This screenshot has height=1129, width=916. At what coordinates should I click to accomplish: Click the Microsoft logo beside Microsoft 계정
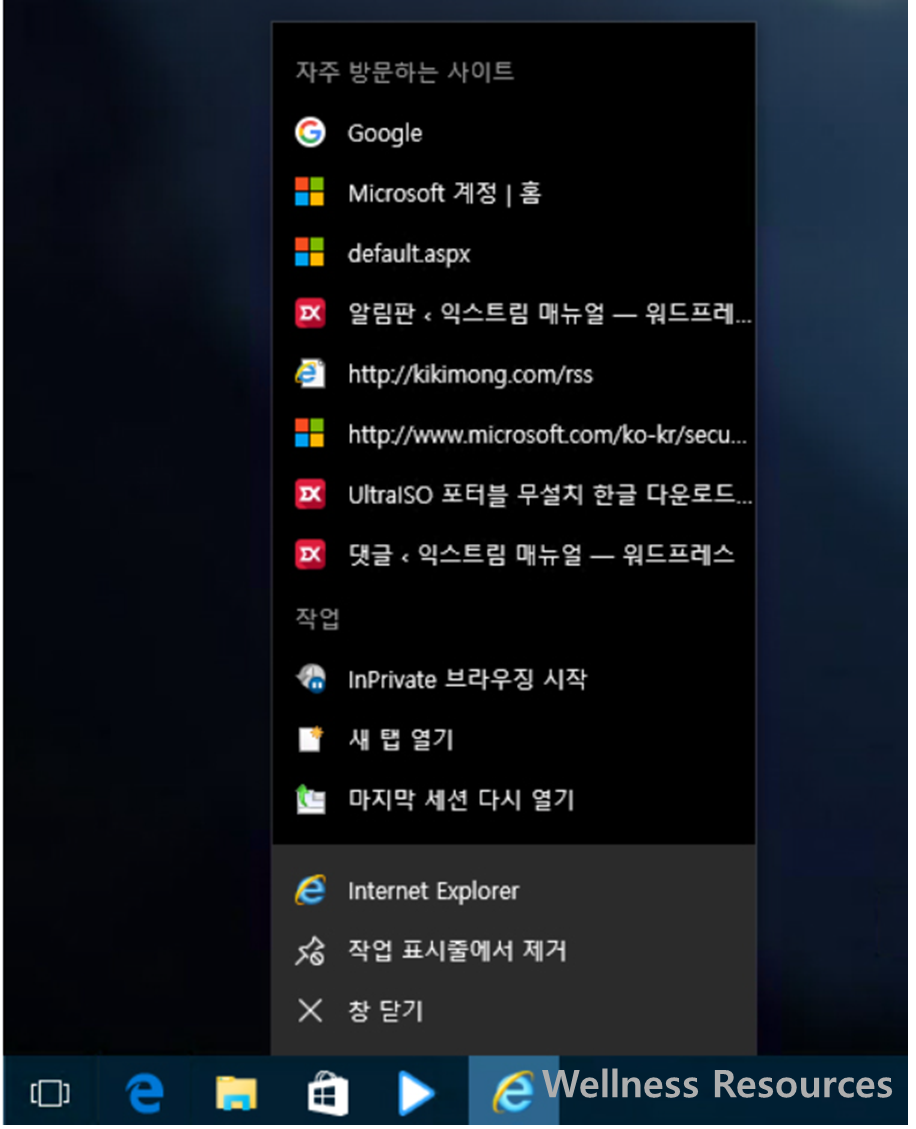(310, 192)
